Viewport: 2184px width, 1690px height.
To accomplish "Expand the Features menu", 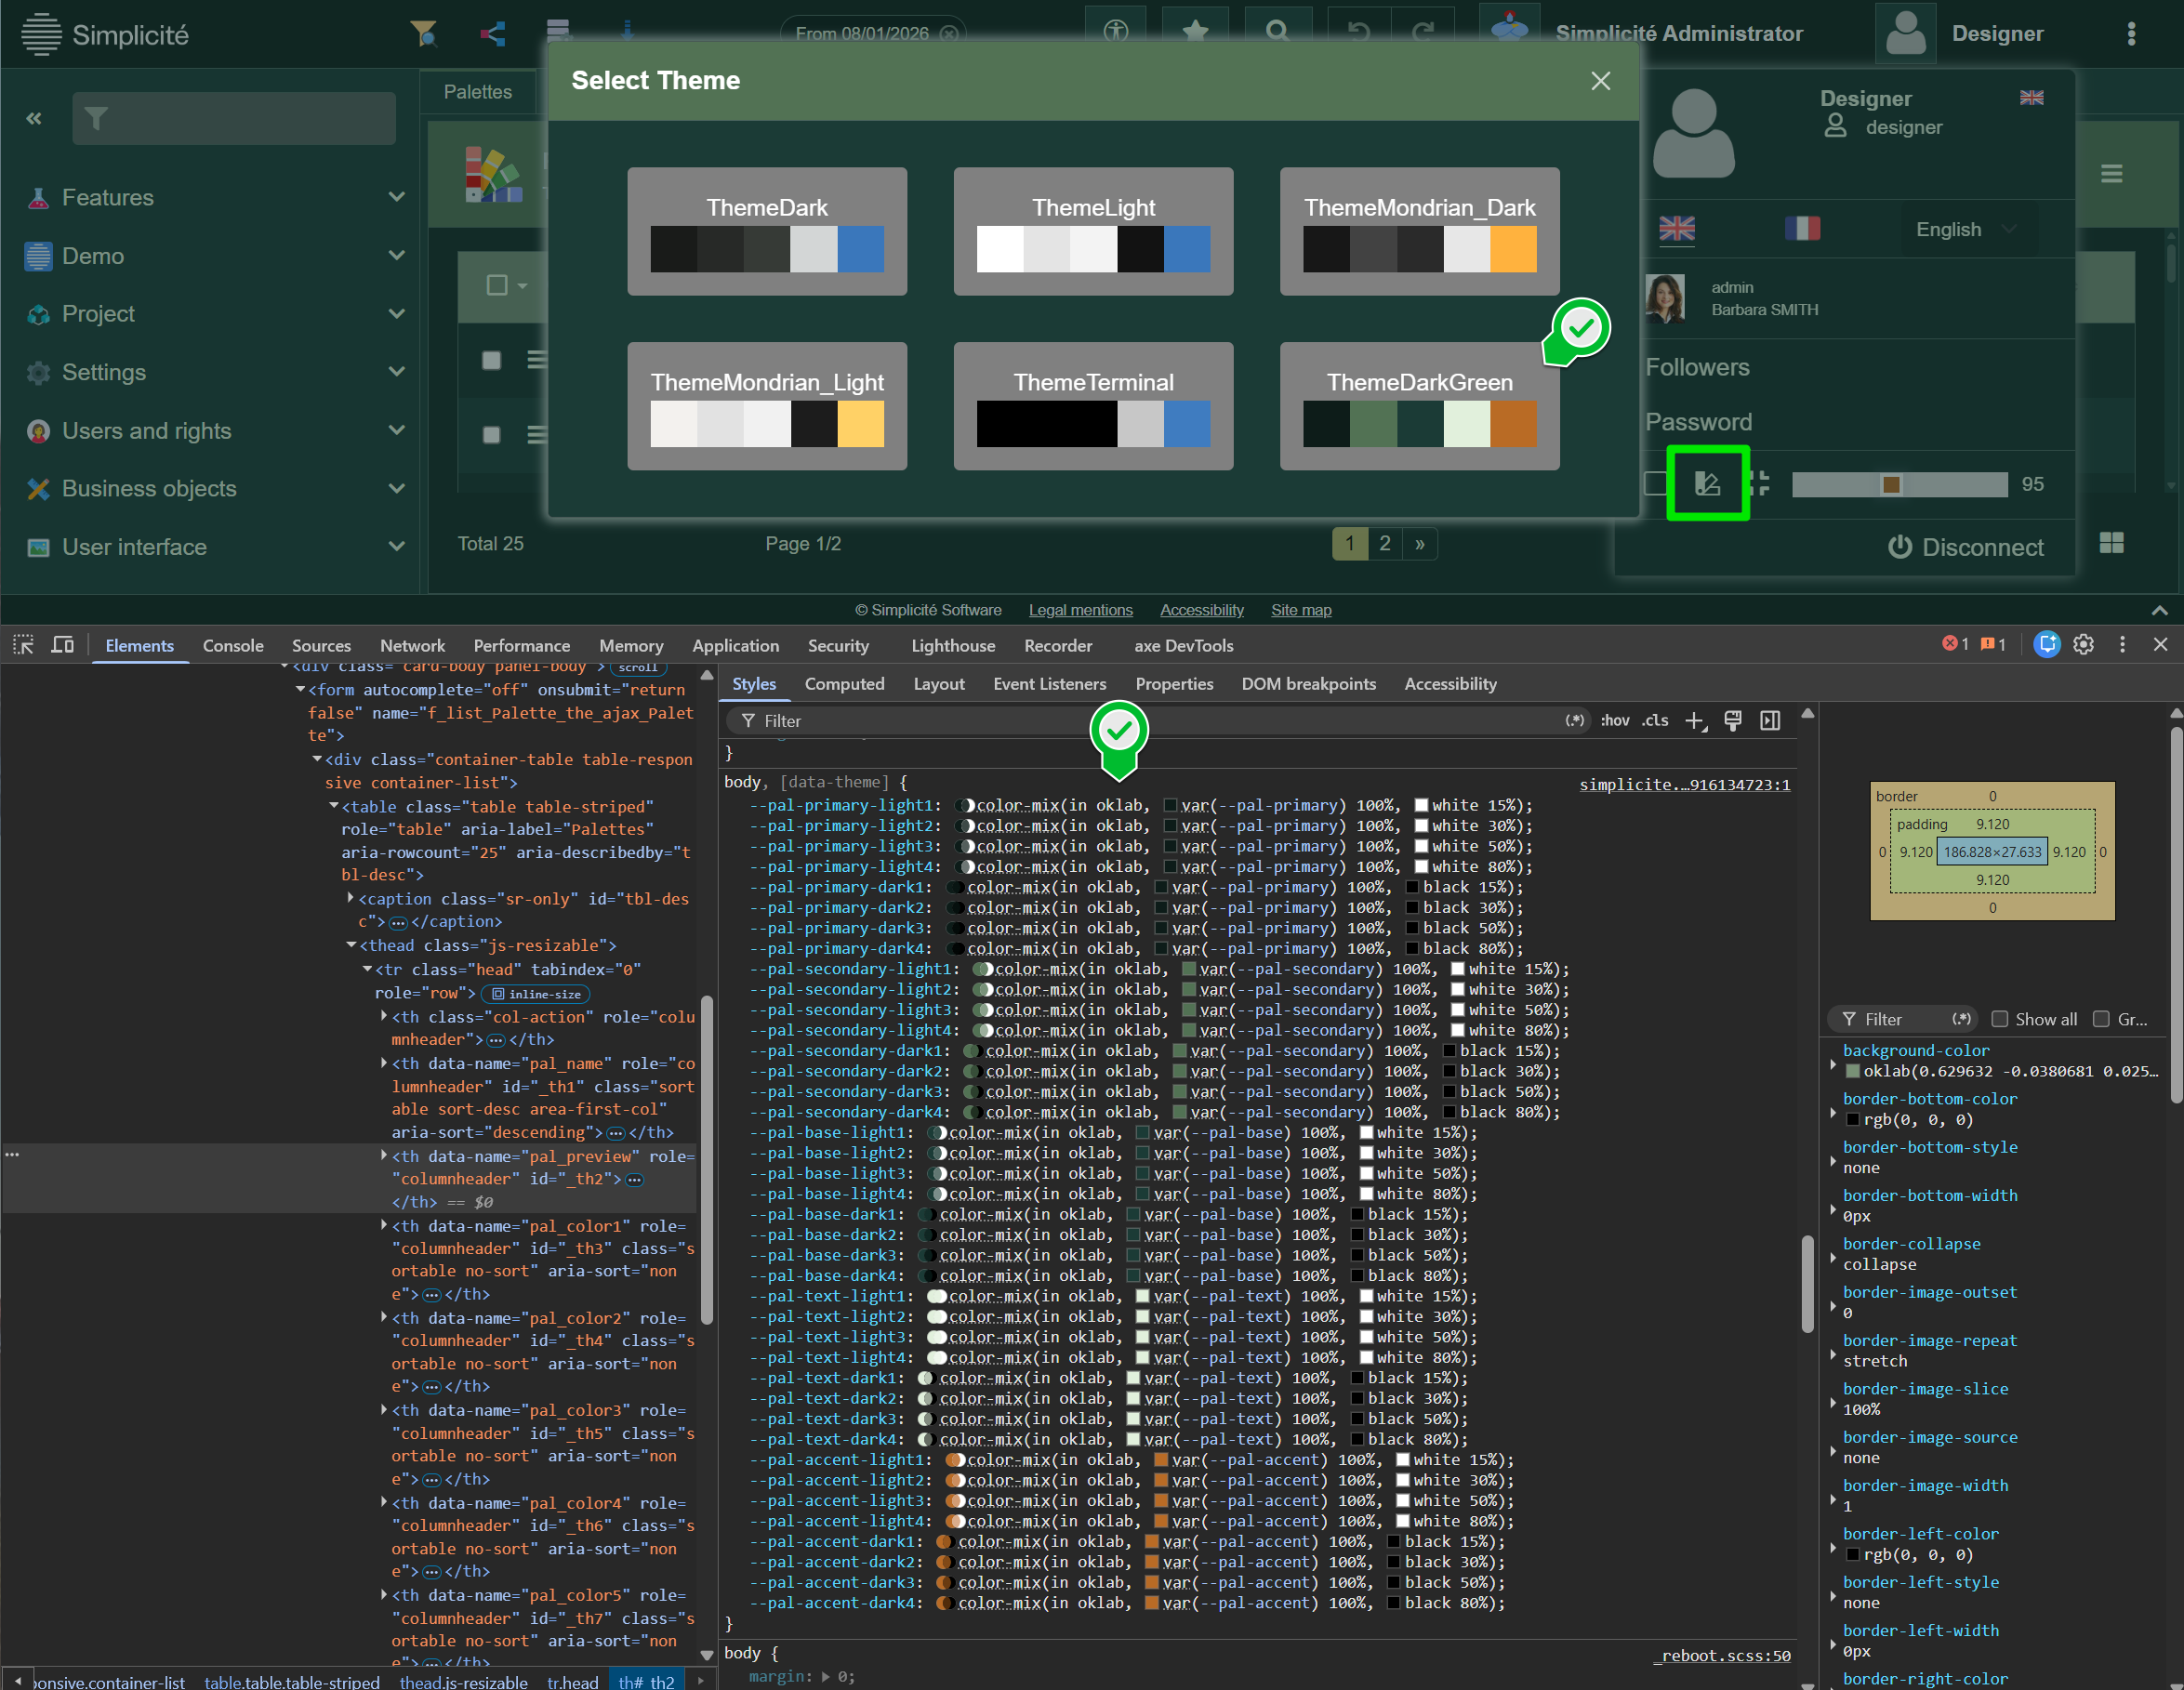I will coord(215,198).
